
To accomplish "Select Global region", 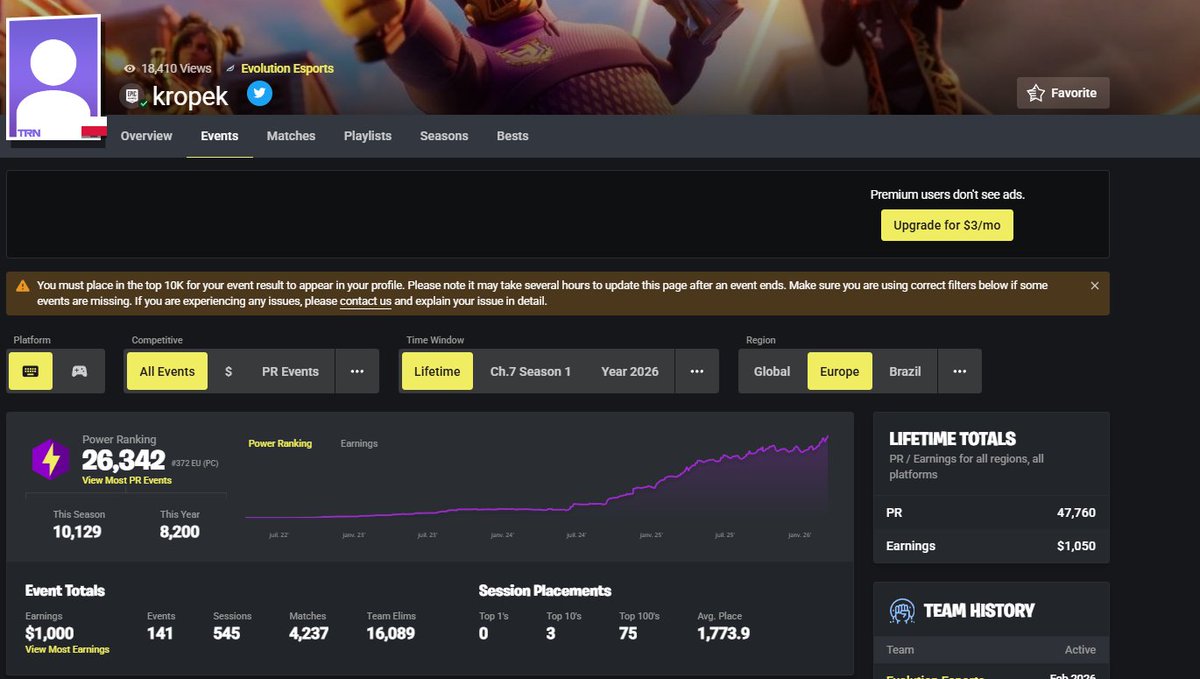I will click(x=772, y=371).
